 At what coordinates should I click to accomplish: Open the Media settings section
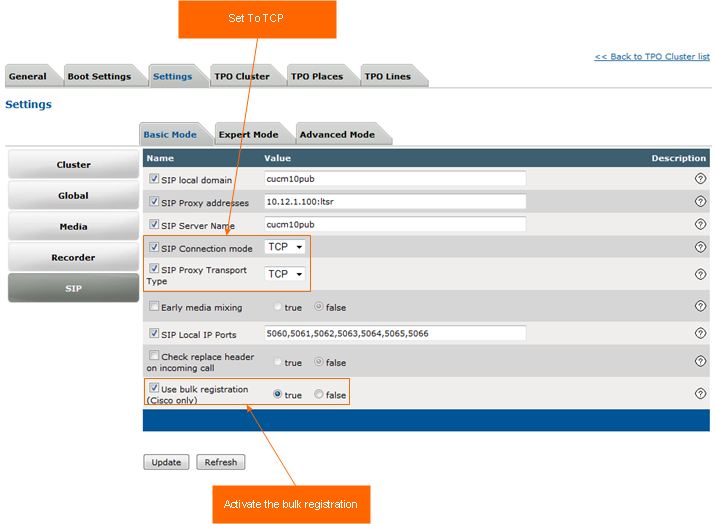click(74, 226)
